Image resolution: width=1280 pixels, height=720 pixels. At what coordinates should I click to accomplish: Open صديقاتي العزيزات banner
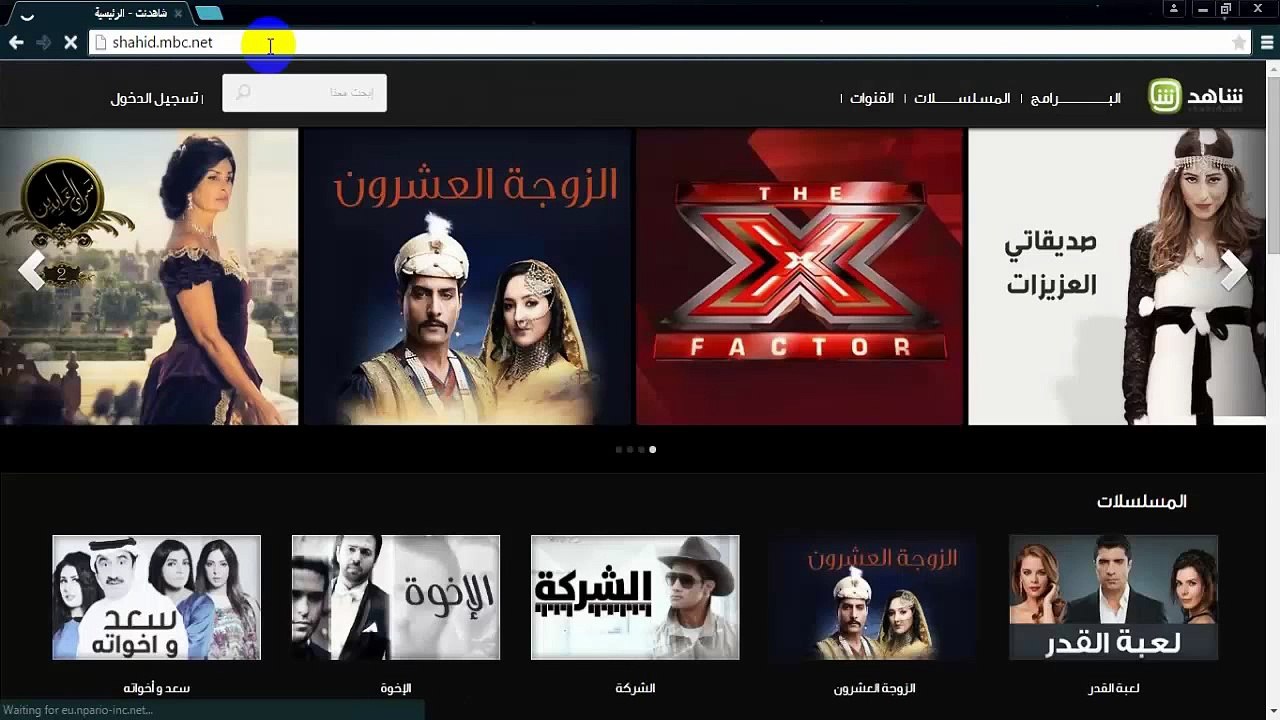(1117, 277)
